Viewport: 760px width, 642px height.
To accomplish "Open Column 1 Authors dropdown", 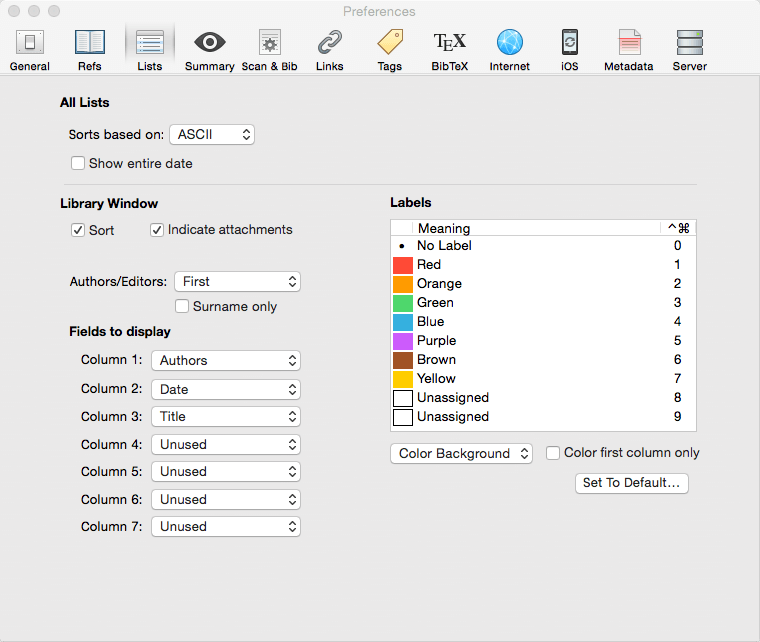I will pyautogui.click(x=226, y=360).
